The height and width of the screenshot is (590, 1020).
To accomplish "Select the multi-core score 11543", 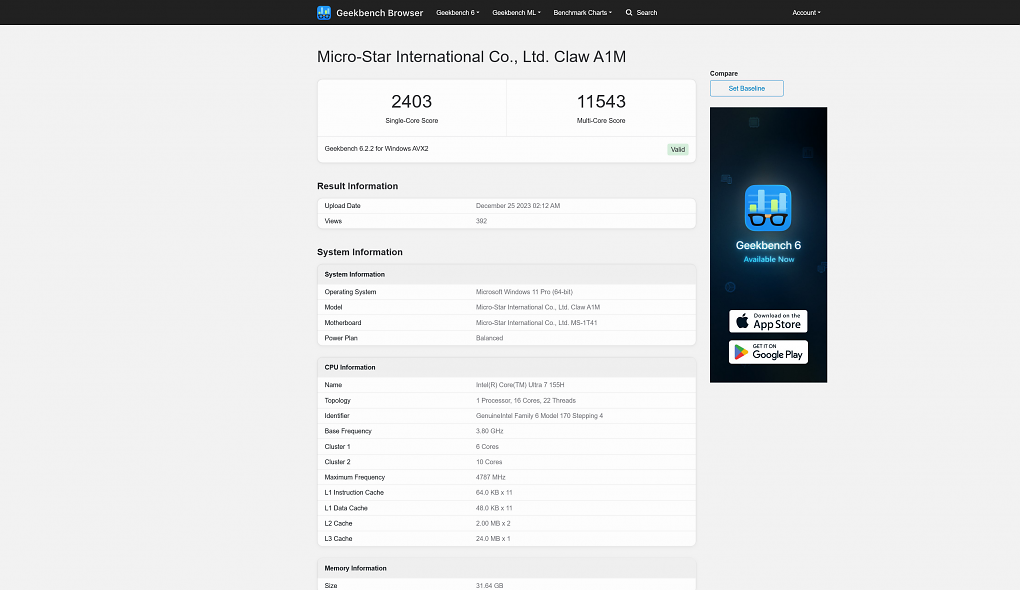I will coord(601,101).
